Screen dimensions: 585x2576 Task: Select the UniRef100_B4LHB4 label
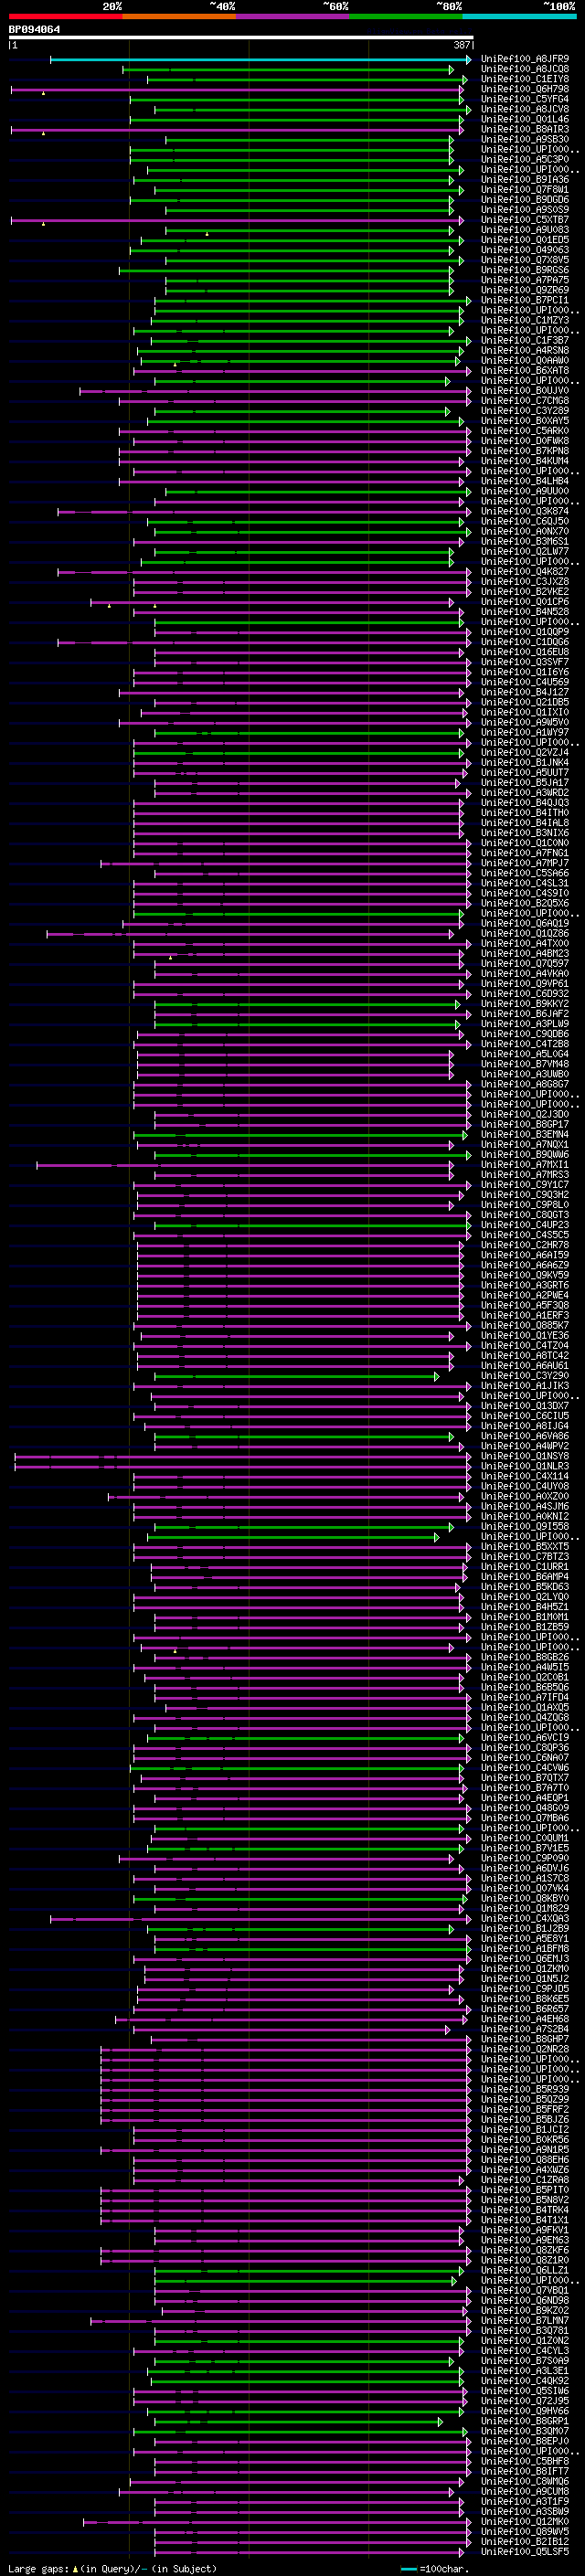pyautogui.click(x=525, y=481)
